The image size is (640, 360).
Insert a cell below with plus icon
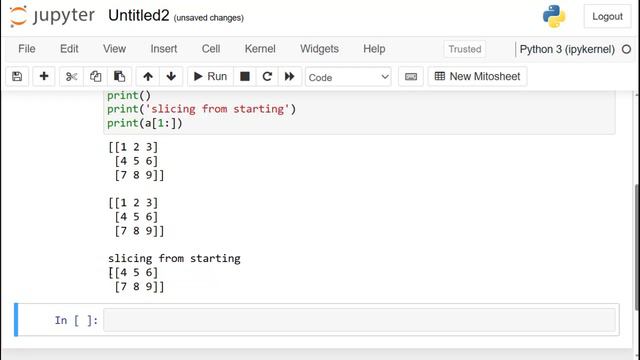[x=44, y=76]
